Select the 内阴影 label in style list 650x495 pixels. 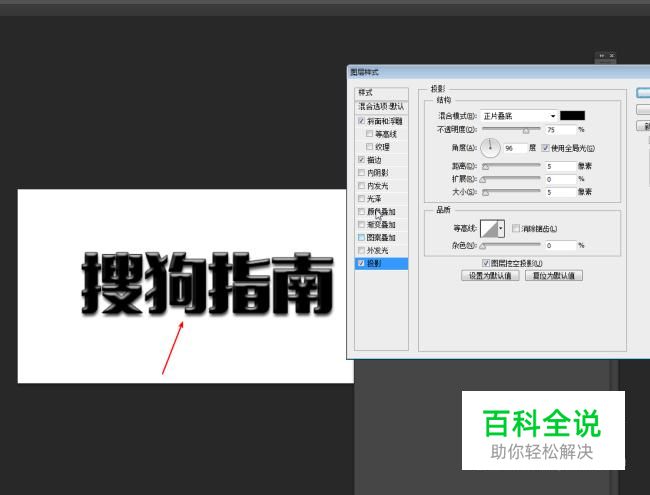[x=378, y=172]
